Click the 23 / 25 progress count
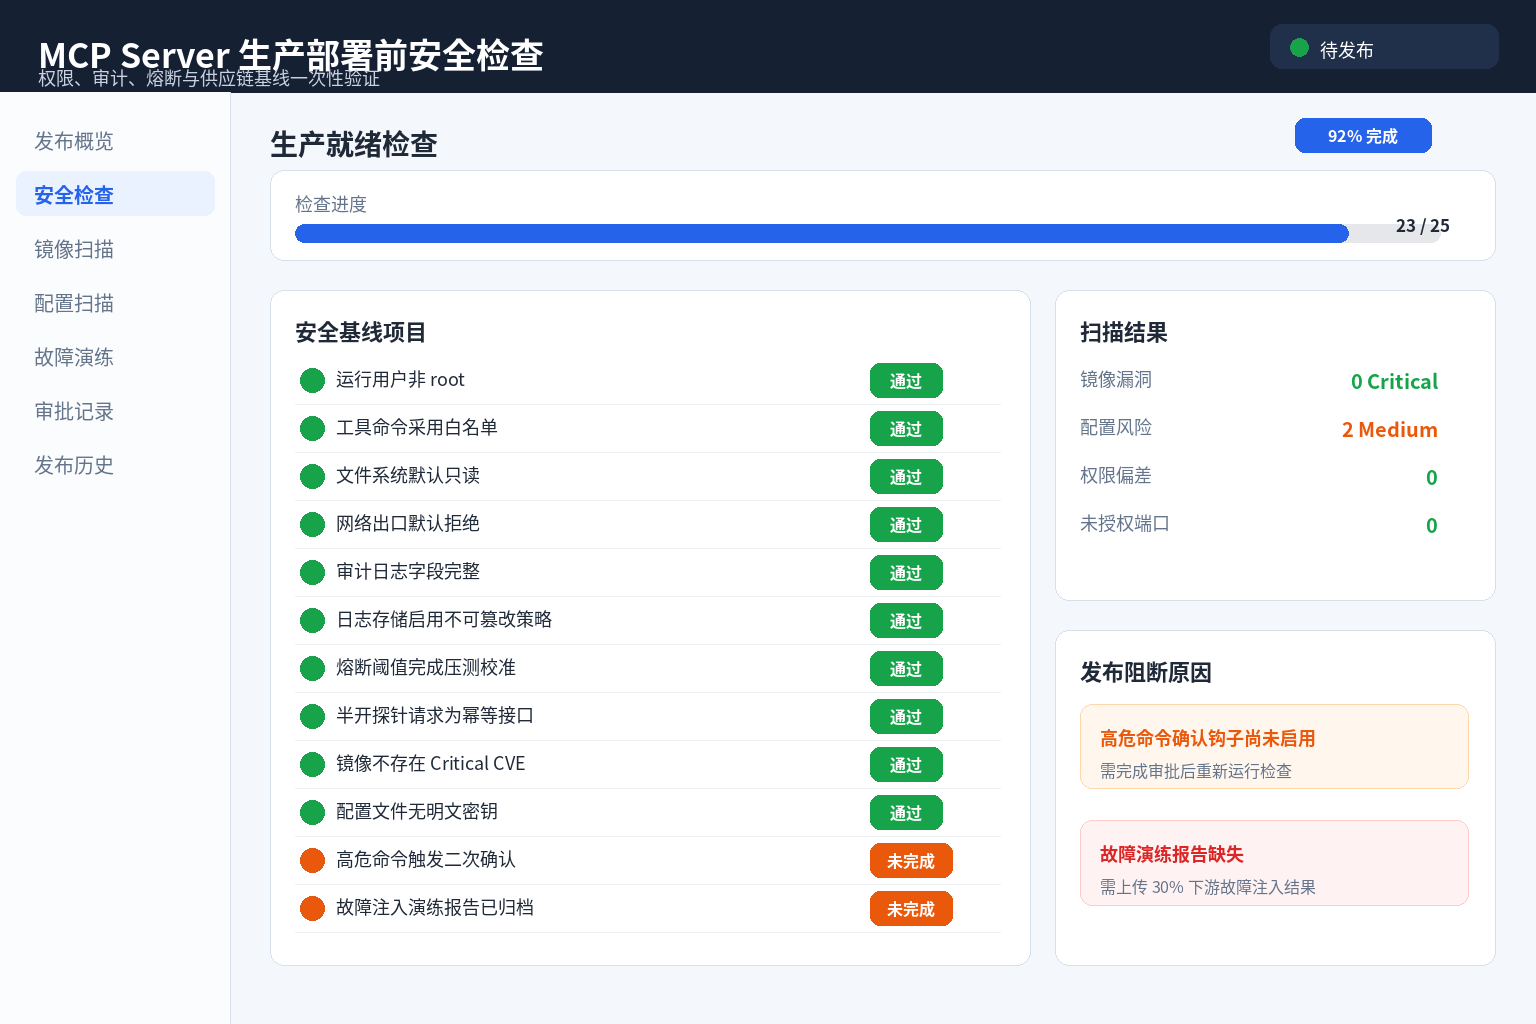The height and width of the screenshot is (1024, 1536). point(1423,225)
